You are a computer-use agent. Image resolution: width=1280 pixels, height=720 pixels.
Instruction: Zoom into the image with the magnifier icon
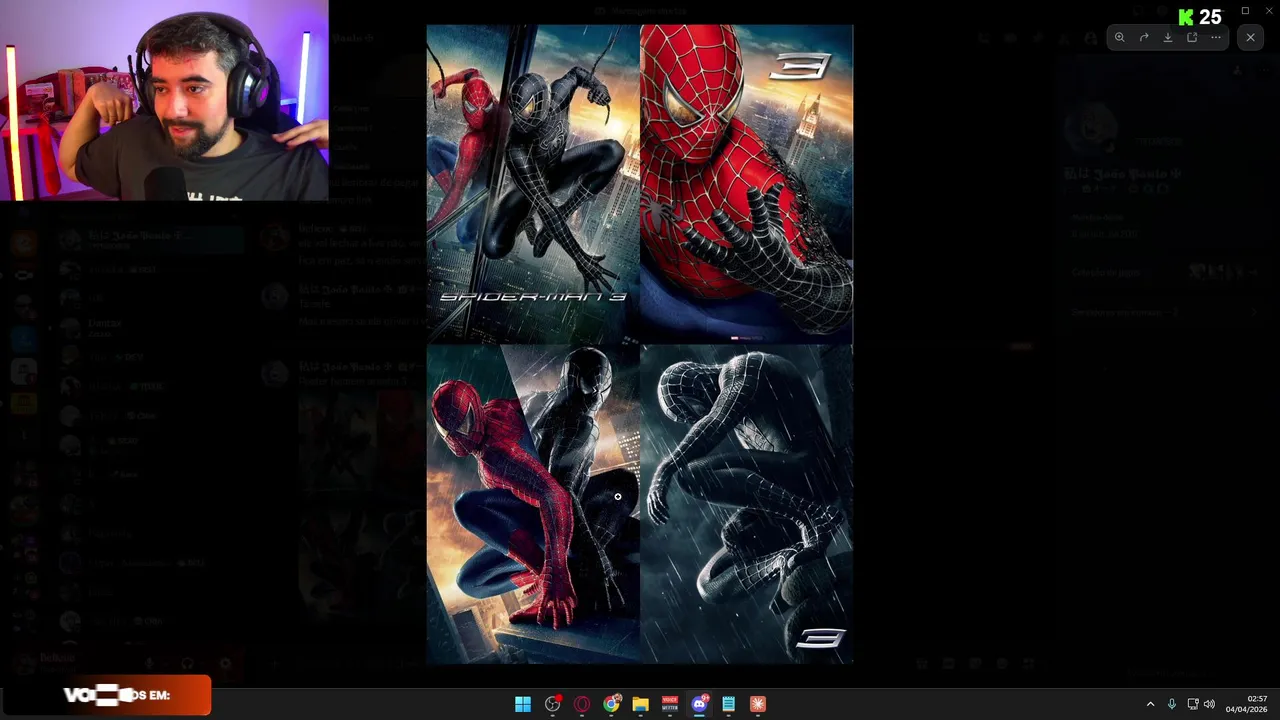[1120, 38]
